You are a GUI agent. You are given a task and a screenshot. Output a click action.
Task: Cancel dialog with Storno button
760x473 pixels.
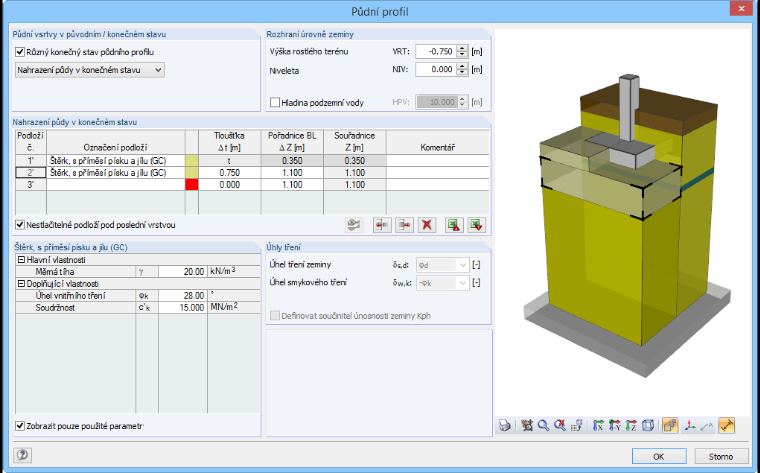(721, 456)
